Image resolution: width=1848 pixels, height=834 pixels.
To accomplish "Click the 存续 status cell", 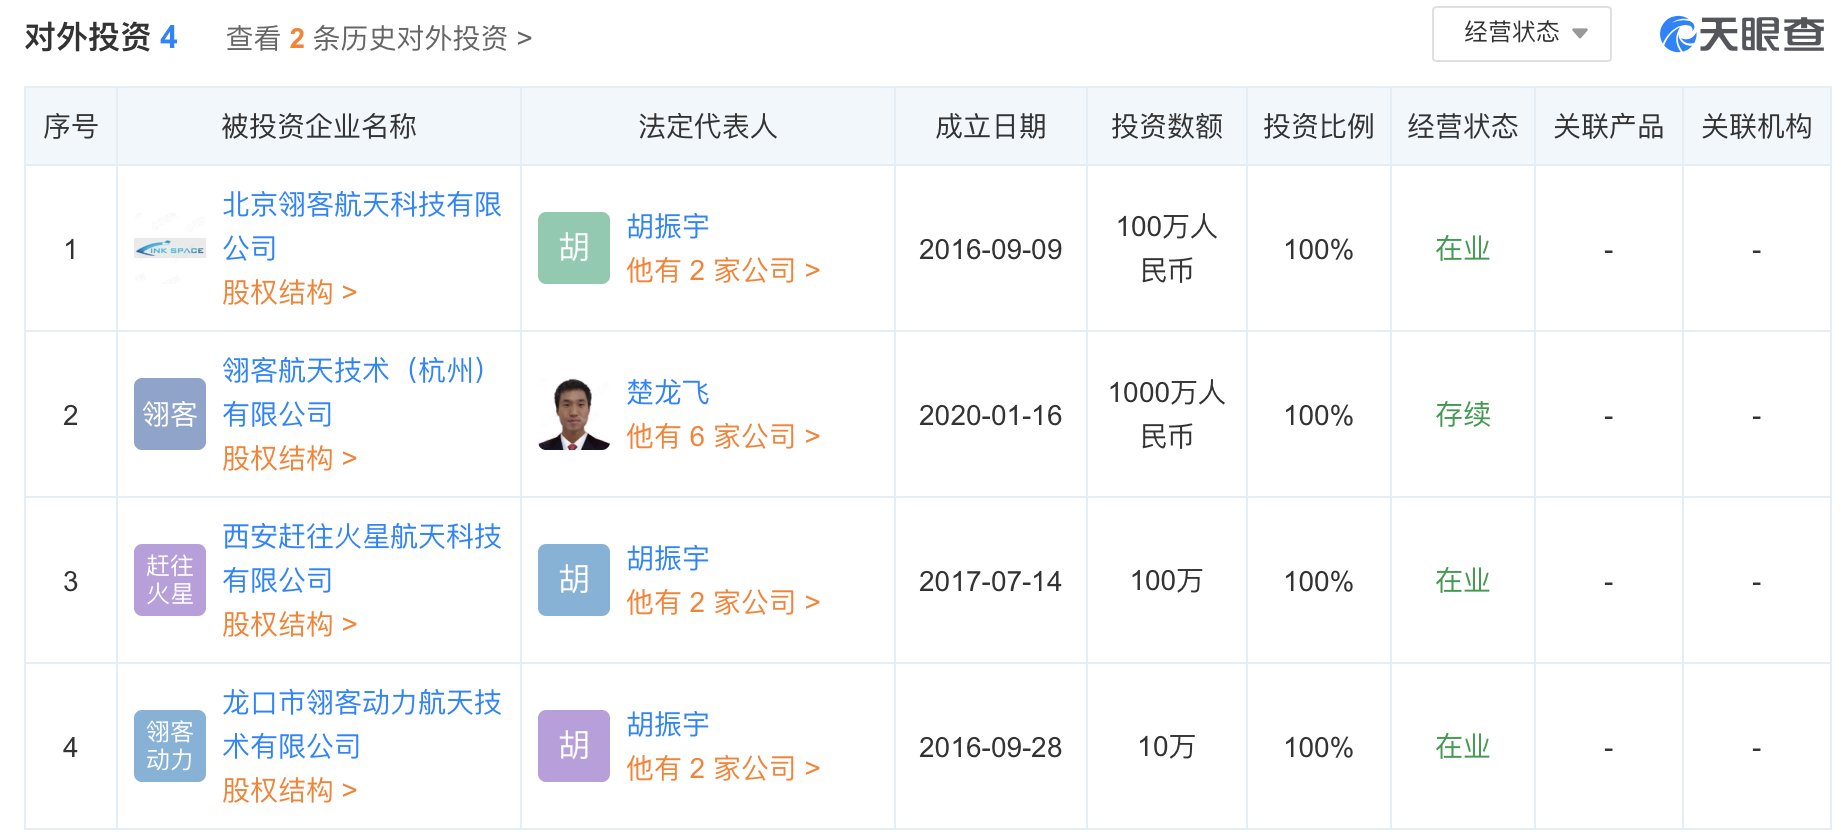I will (1463, 414).
